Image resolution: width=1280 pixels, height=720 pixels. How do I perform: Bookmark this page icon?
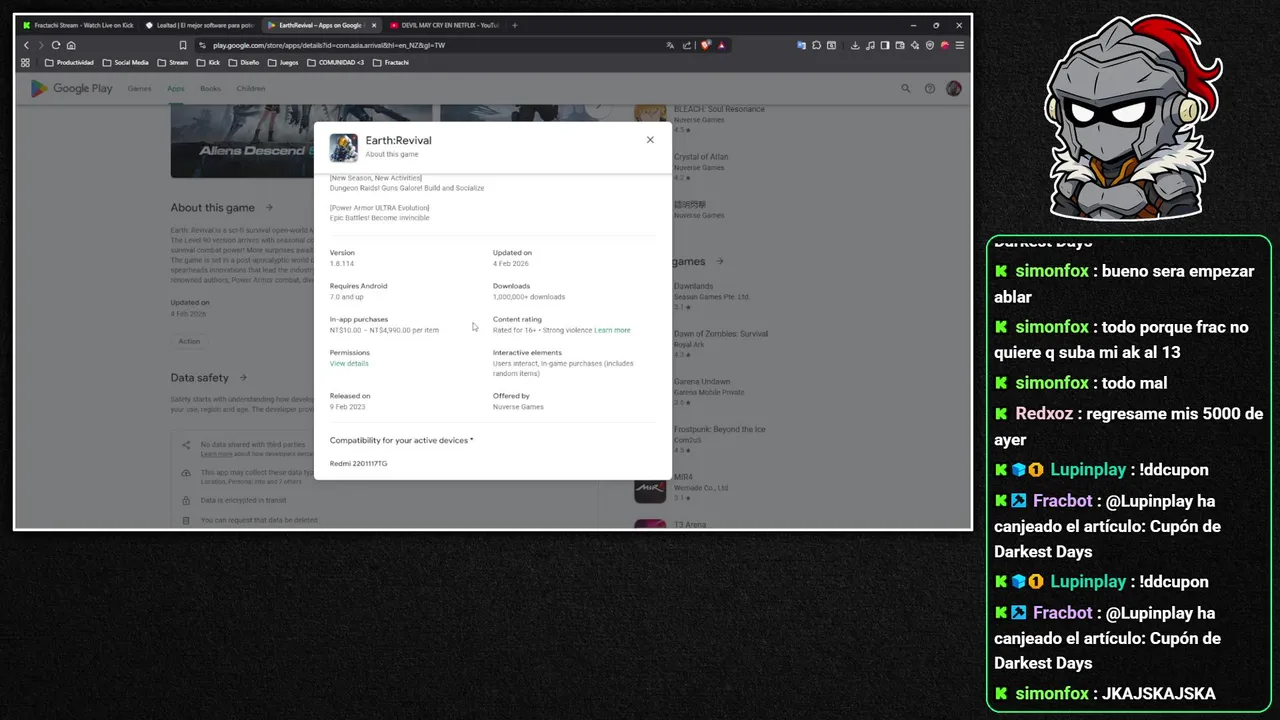(183, 45)
